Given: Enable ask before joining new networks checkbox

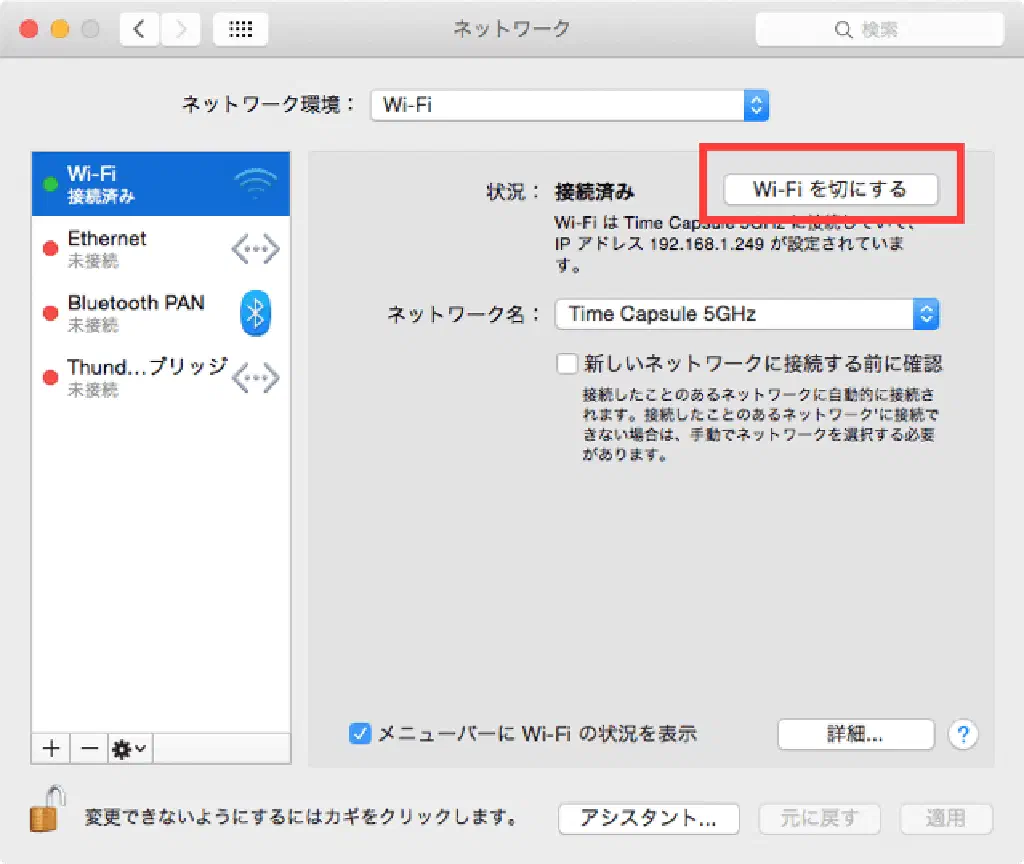Looking at the screenshot, I should (x=568, y=363).
